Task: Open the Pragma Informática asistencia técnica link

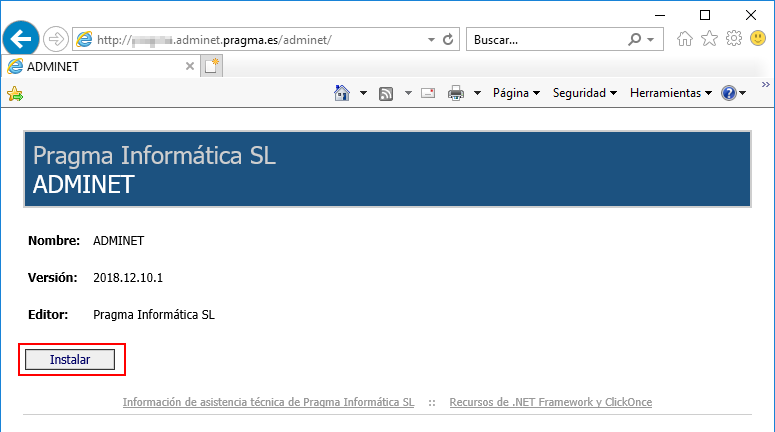Action: pos(268,402)
